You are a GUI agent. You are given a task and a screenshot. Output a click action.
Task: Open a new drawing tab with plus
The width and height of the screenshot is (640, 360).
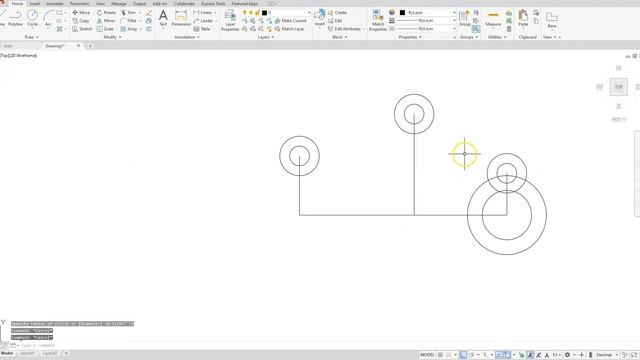tap(90, 46)
